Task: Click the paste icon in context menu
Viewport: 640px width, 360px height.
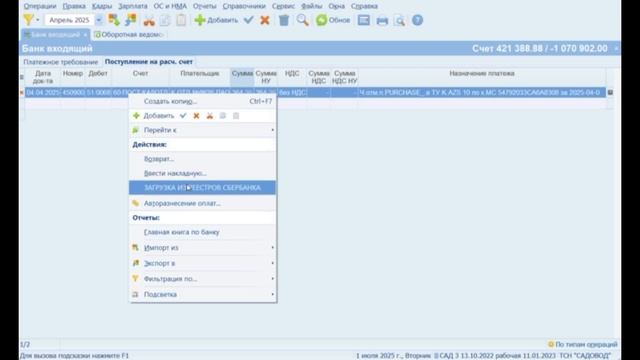Action: pyautogui.click(x=236, y=116)
